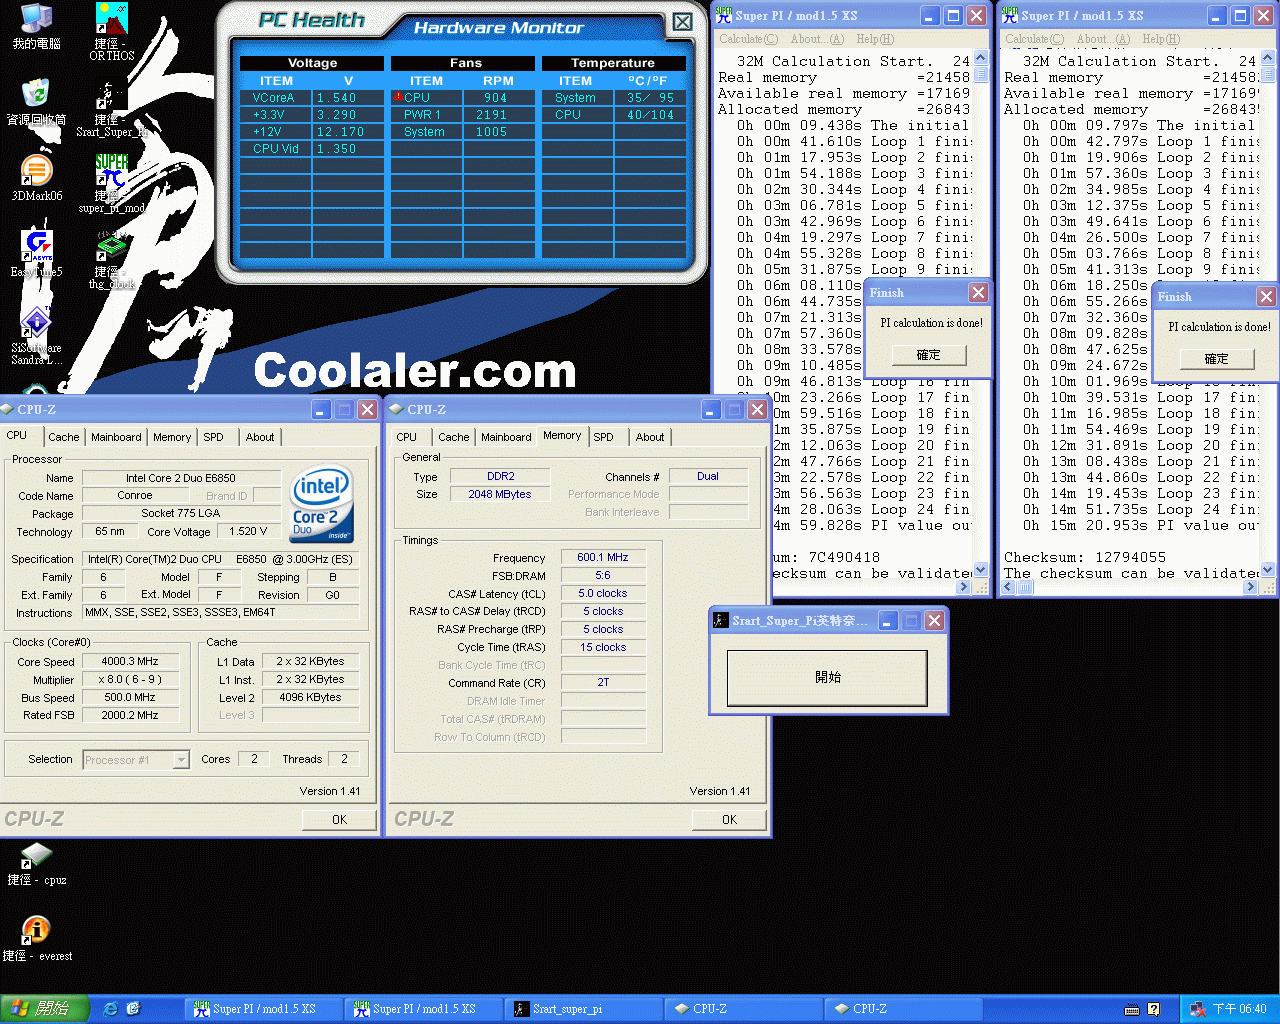Select the everest shortcut on the desktop
This screenshot has width=1280, height=1024.
coord(36,940)
